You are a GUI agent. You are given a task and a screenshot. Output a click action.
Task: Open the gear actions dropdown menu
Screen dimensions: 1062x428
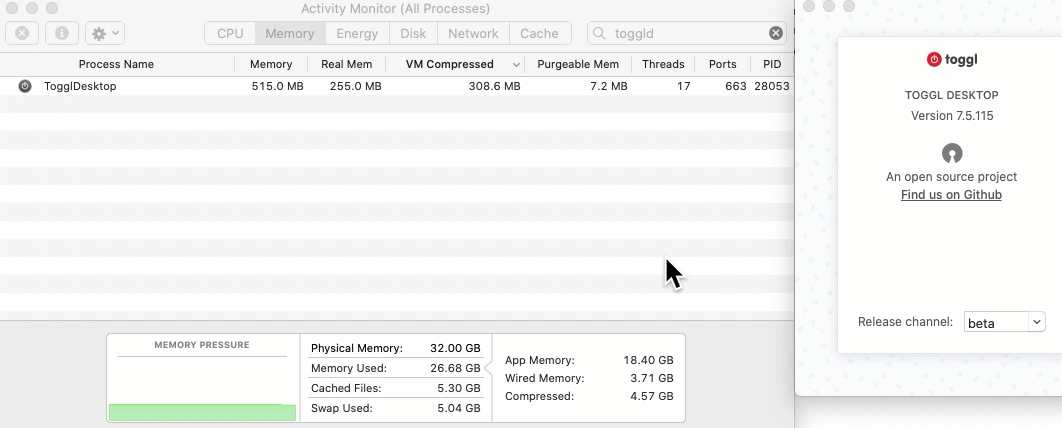pos(105,33)
